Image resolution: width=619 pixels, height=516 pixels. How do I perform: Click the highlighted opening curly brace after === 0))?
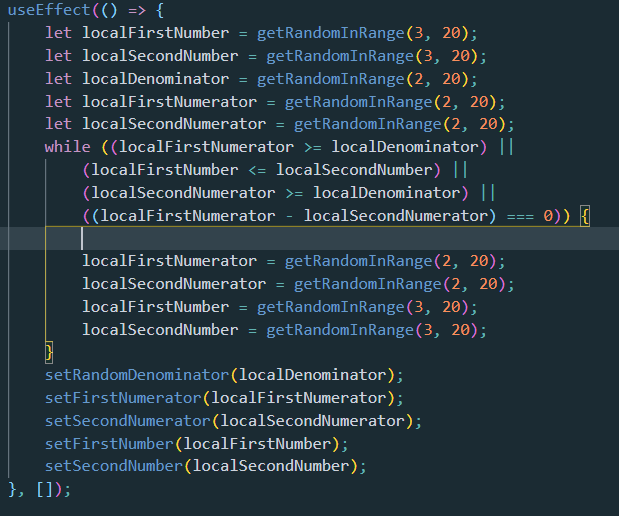(585, 216)
